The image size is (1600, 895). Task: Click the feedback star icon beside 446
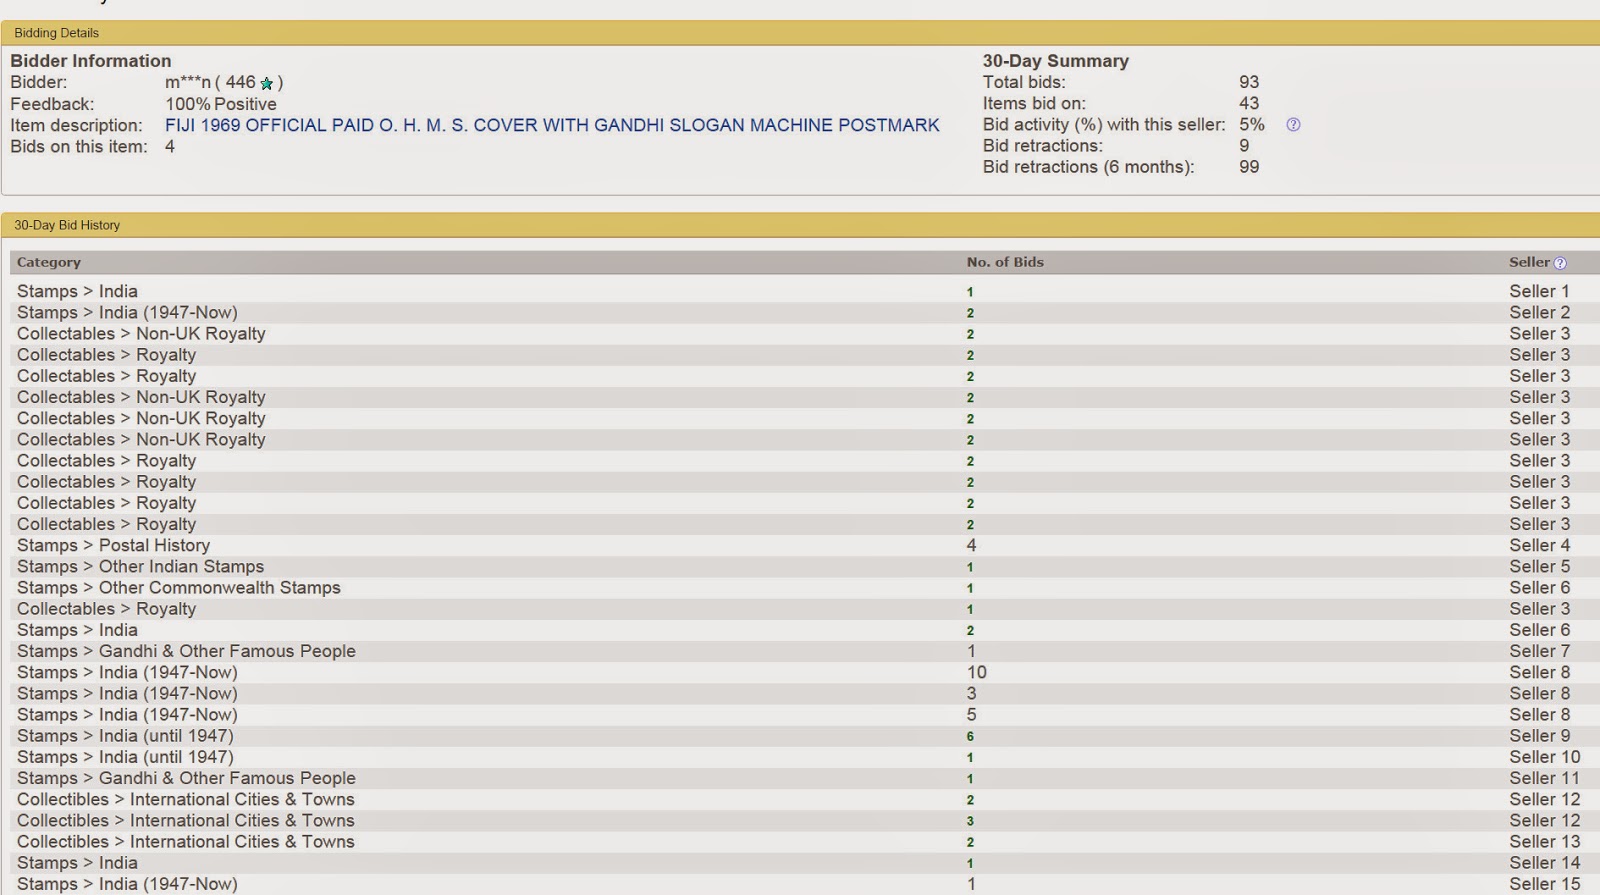point(267,83)
